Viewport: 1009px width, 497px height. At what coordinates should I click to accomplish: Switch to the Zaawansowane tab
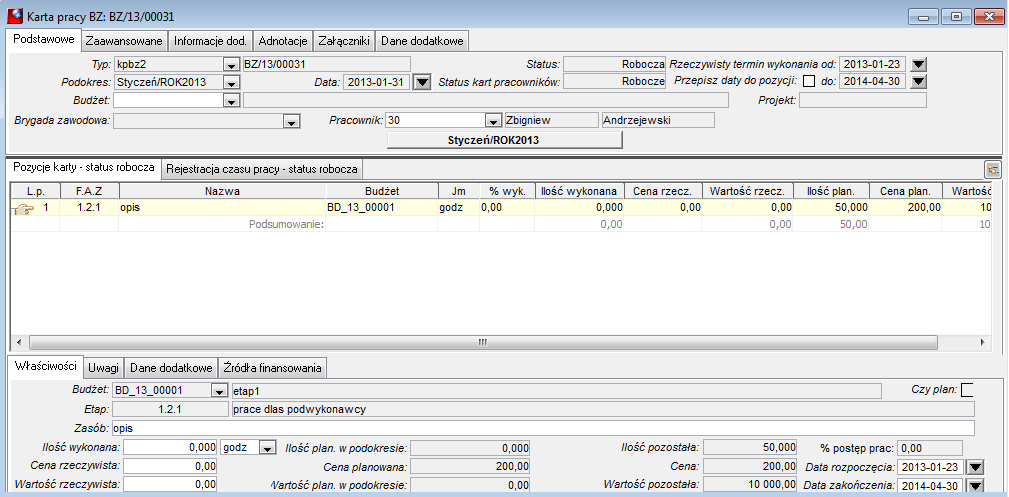(124, 41)
